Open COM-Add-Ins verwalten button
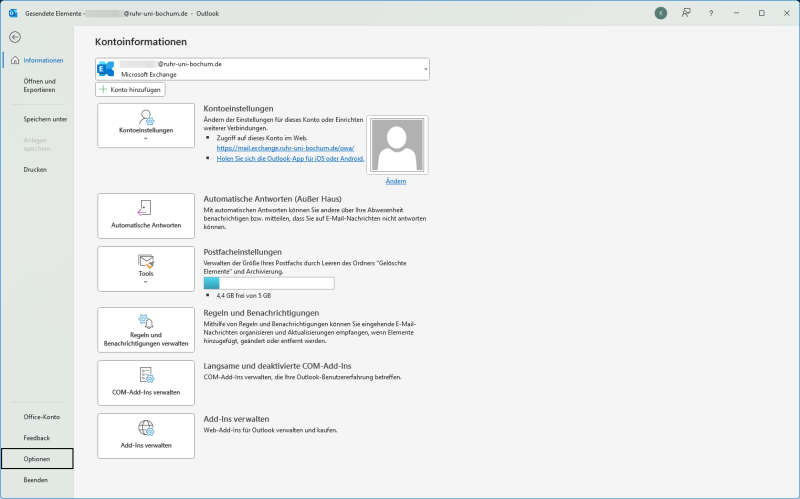The width and height of the screenshot is (800, 499). tap(146, 384)
